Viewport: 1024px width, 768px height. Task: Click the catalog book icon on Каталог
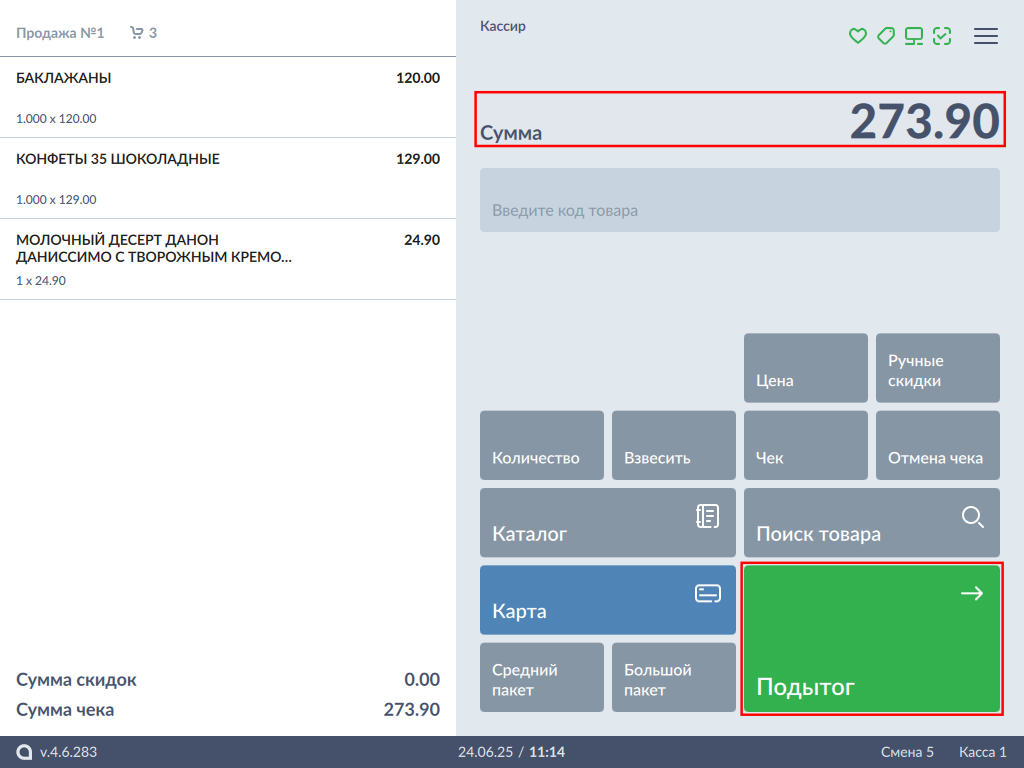tap(707, 516)
